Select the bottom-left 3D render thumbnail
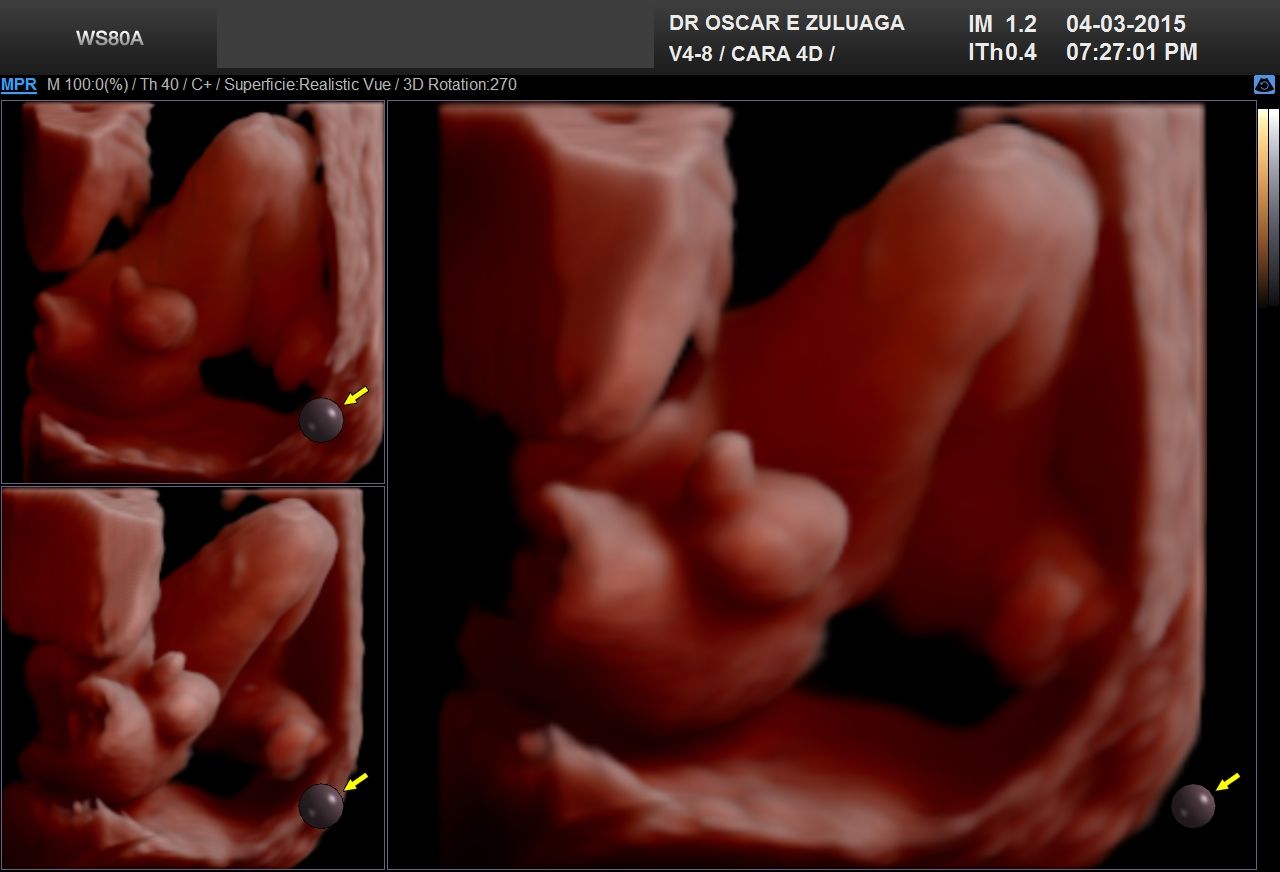 [192, 678]
